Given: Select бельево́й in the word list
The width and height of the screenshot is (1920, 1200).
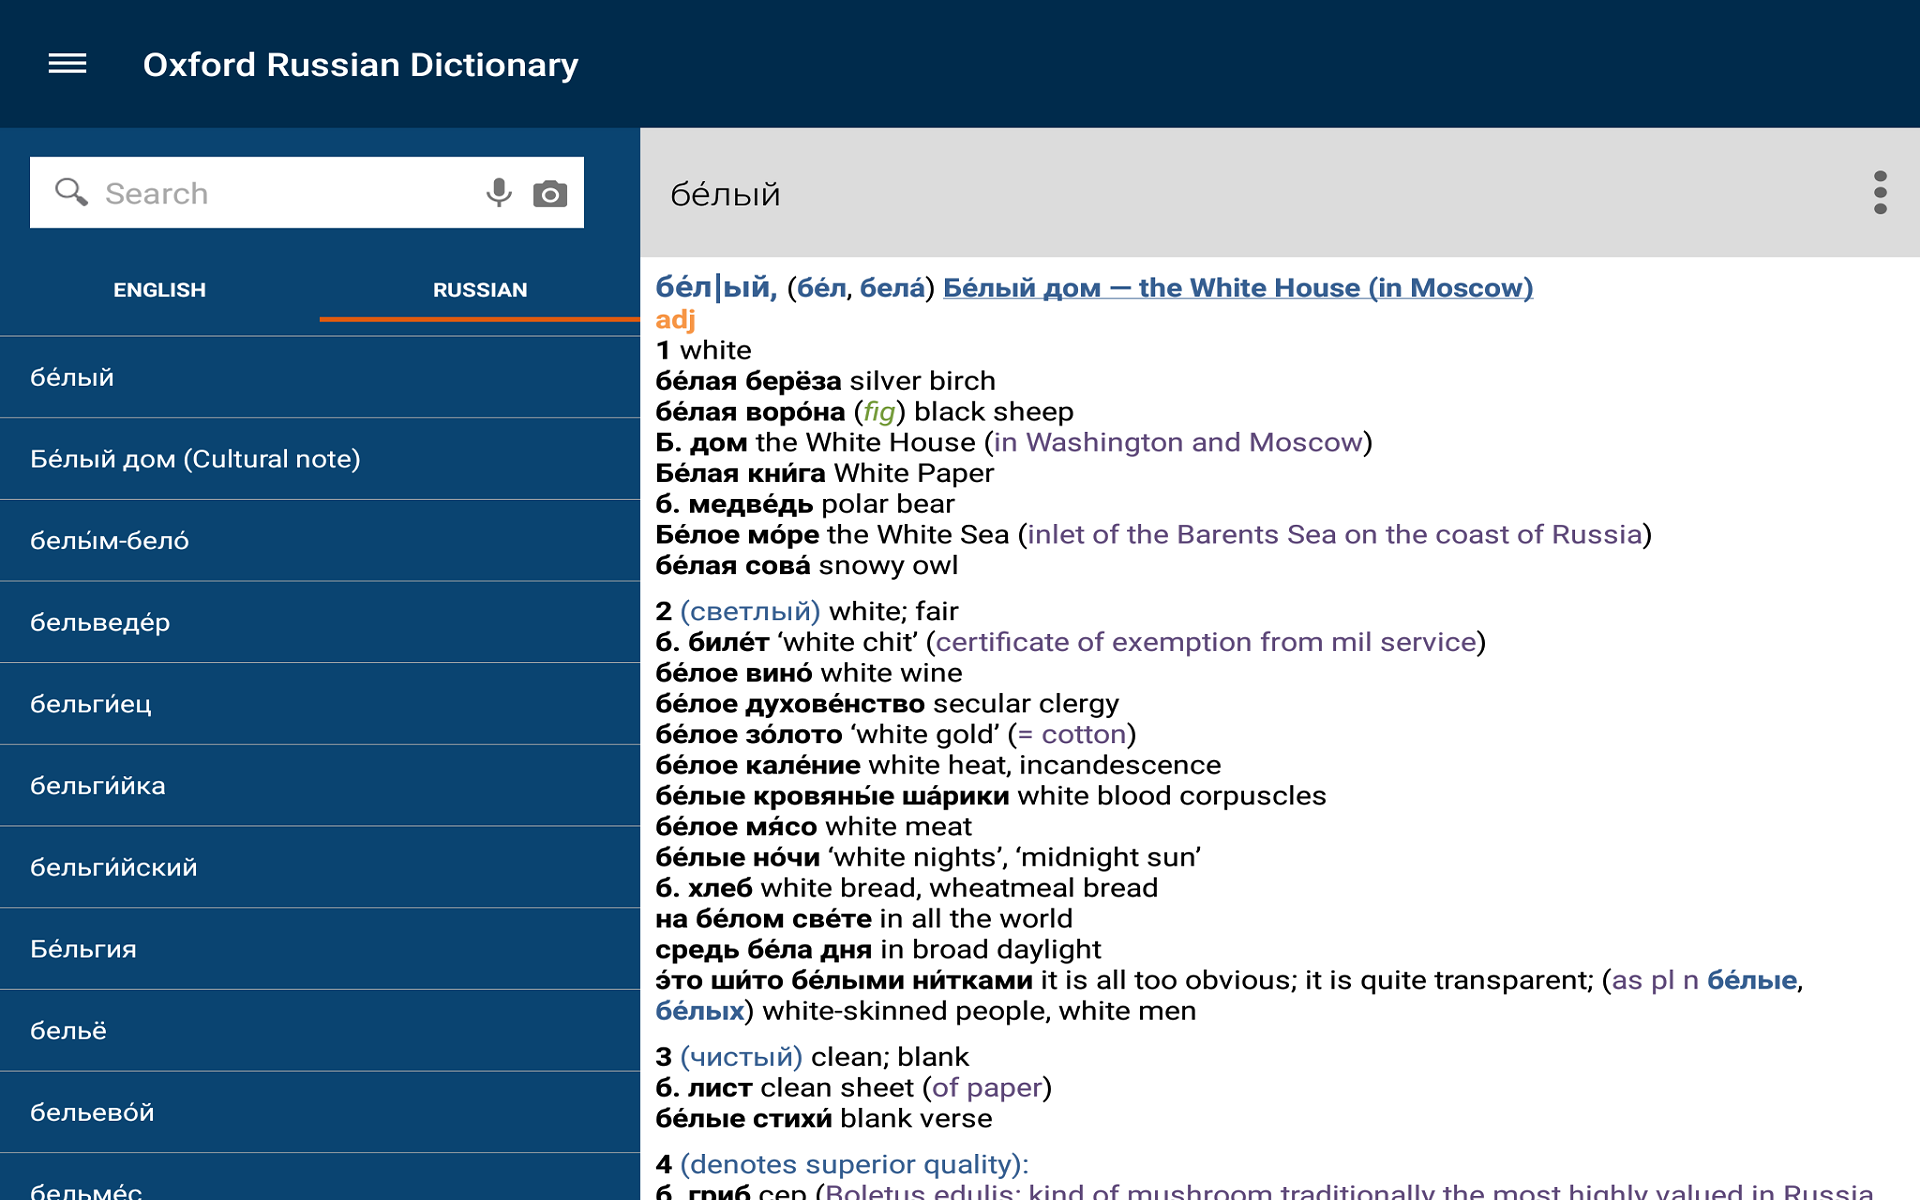Looking at the screenshot, I should (x=320, y=1112).
